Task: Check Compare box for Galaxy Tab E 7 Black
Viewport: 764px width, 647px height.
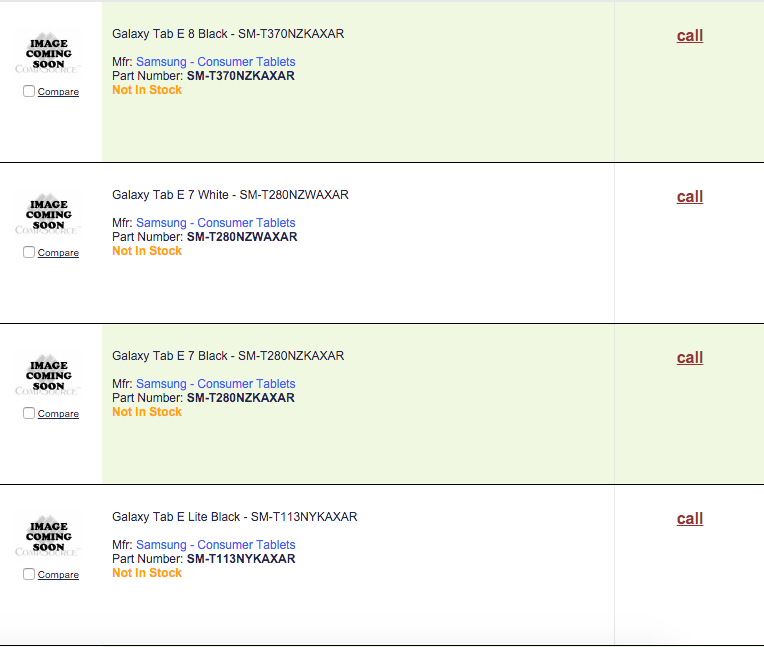Action: [x=29, y=413]
